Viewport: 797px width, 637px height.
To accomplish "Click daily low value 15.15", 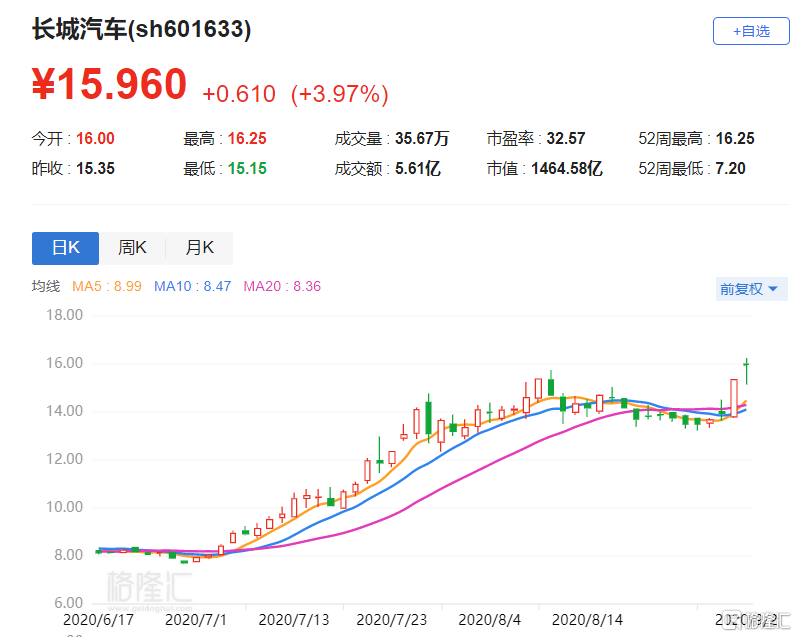I will click(247, 168).
